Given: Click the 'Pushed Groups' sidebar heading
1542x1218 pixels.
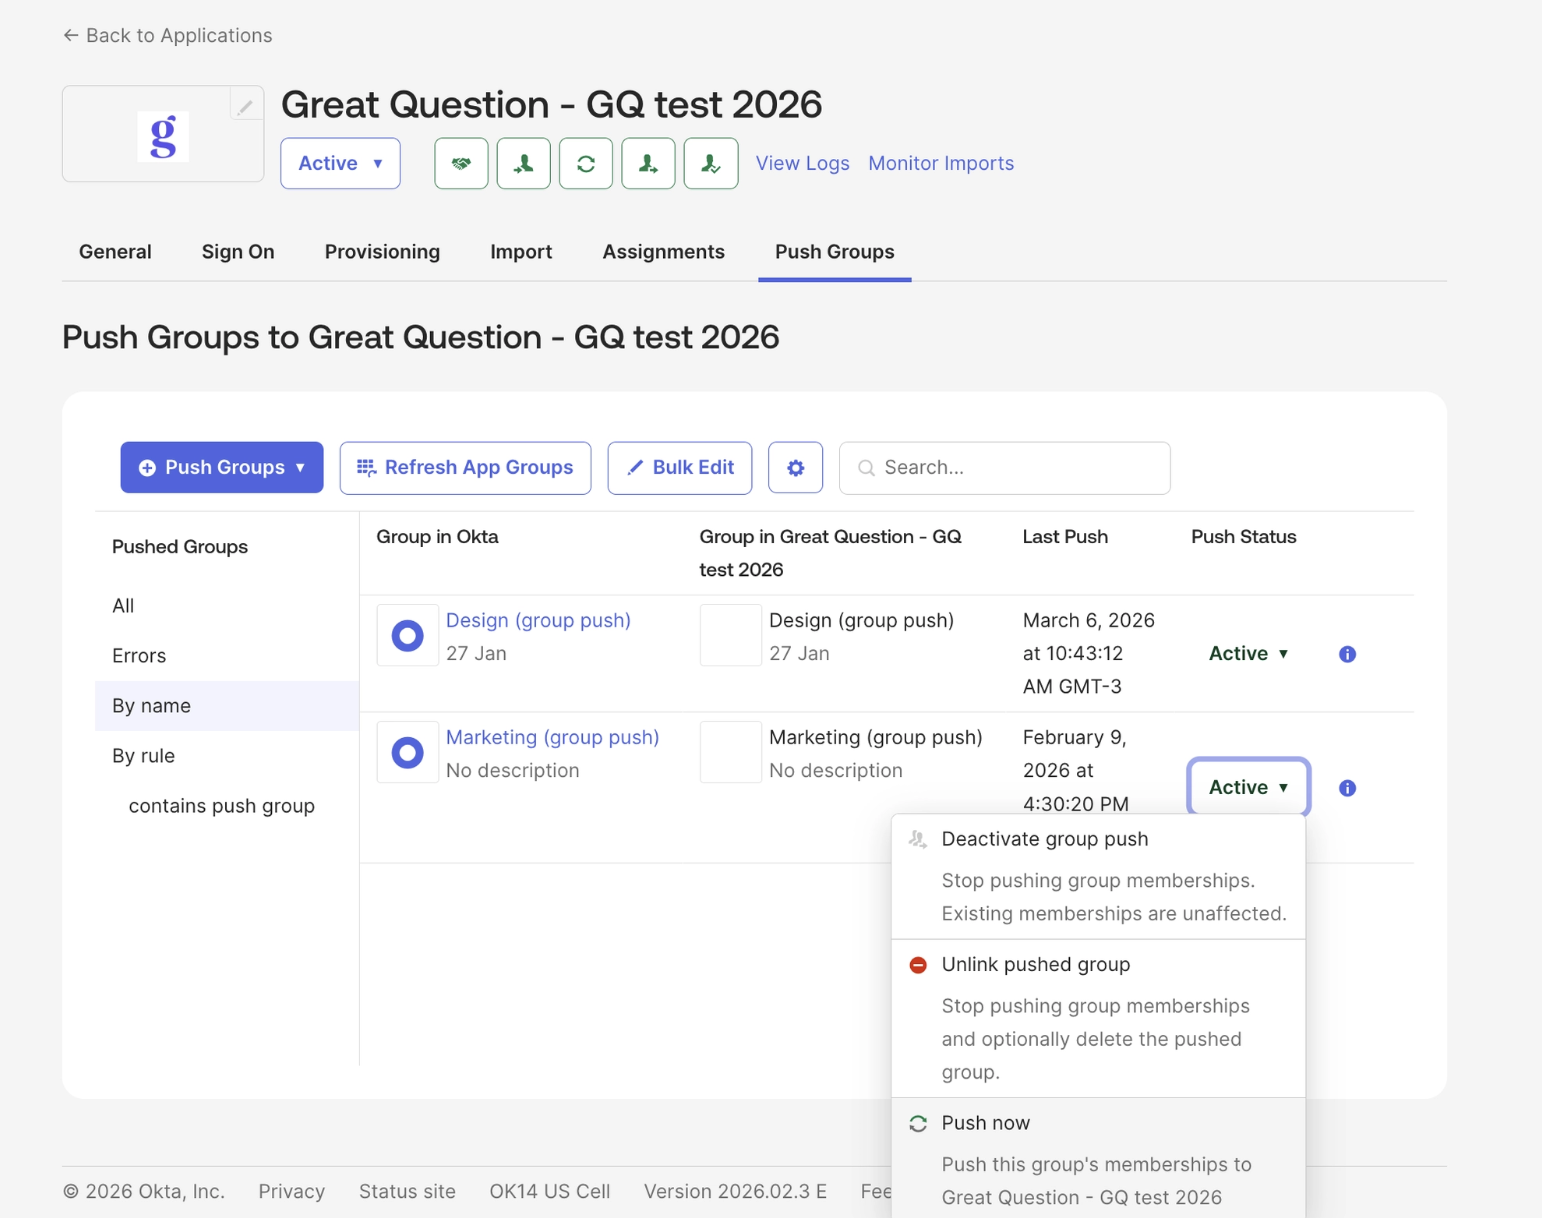Looking at the screenshot, I should (x=180, y=547).
